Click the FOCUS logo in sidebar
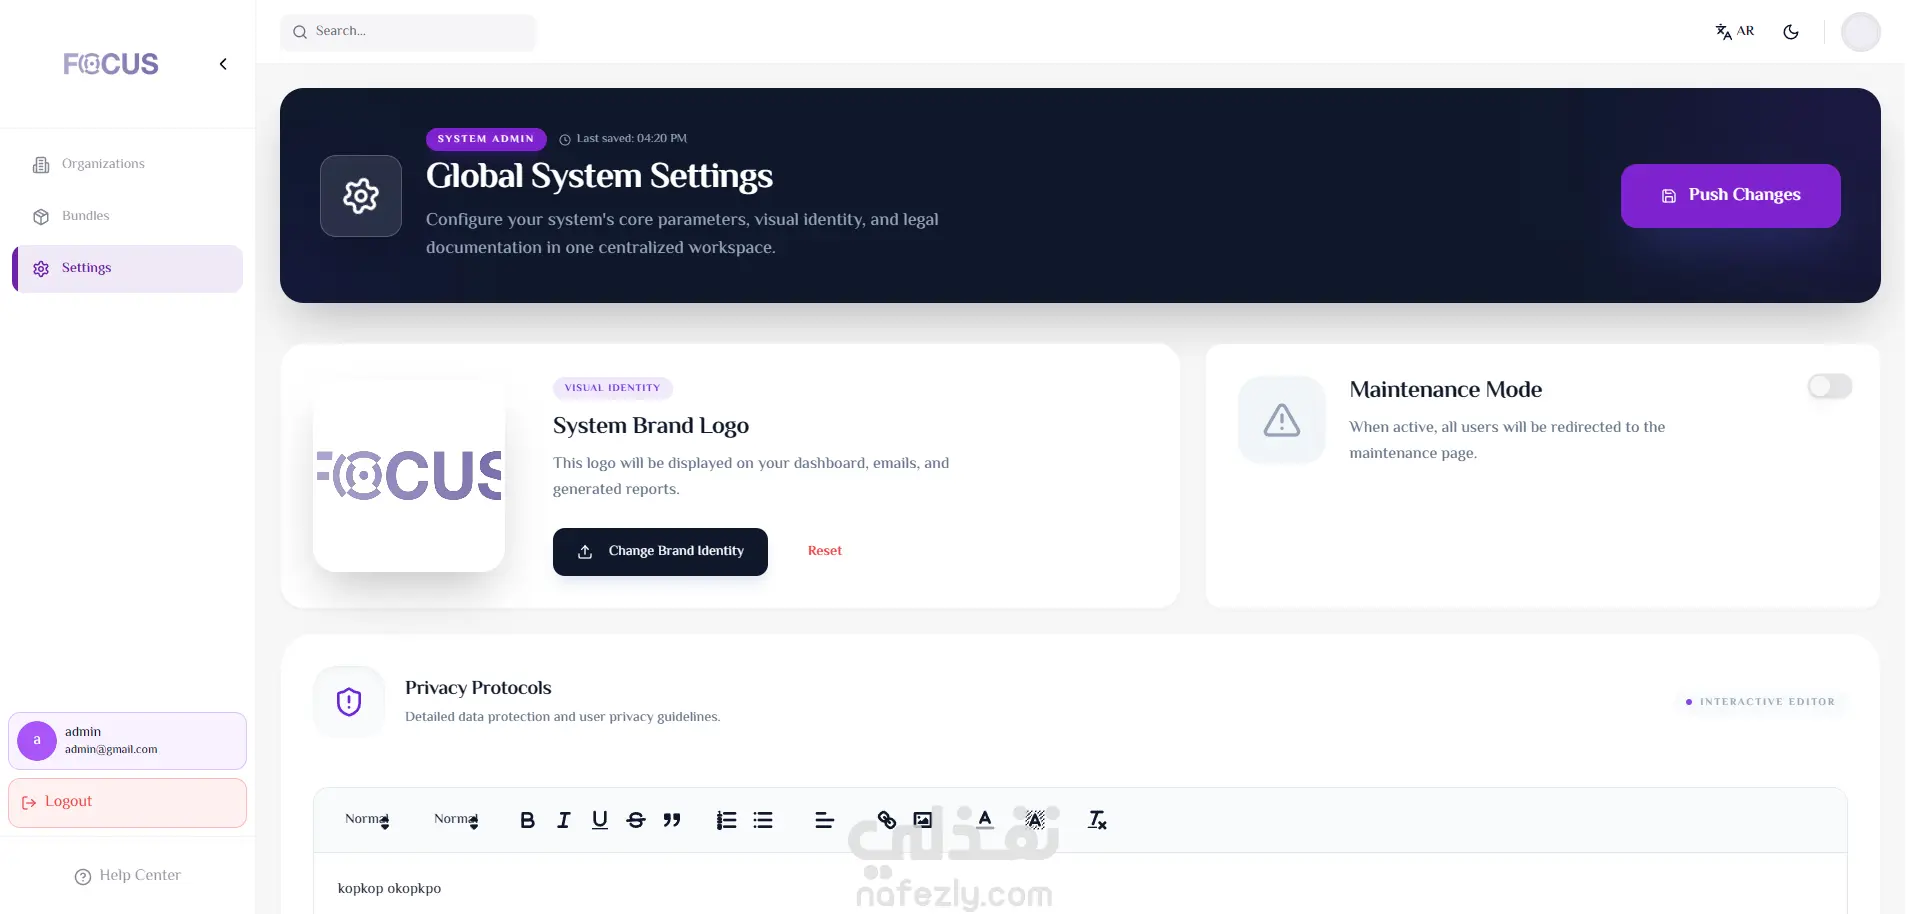 coord(111,64)
